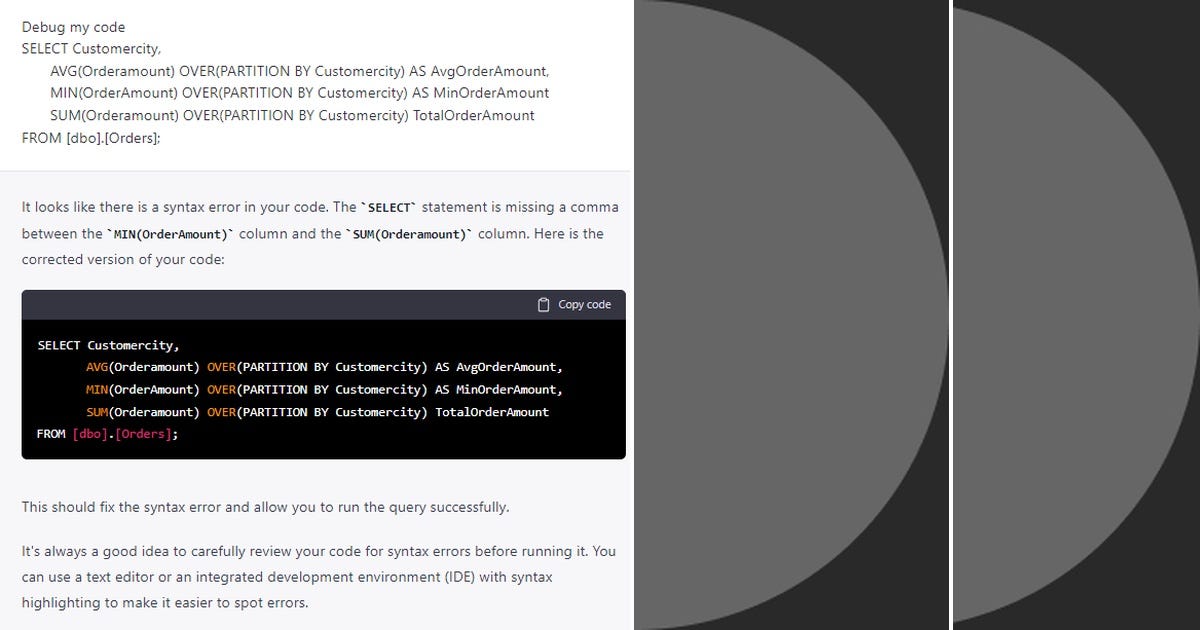Click the Debug my code prompt text
The height and width of the screenshot is (630, 1200).
pos(71,27)
